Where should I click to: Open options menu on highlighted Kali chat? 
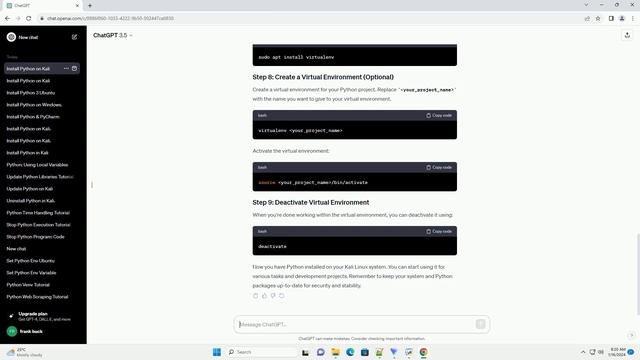(66, 69)
